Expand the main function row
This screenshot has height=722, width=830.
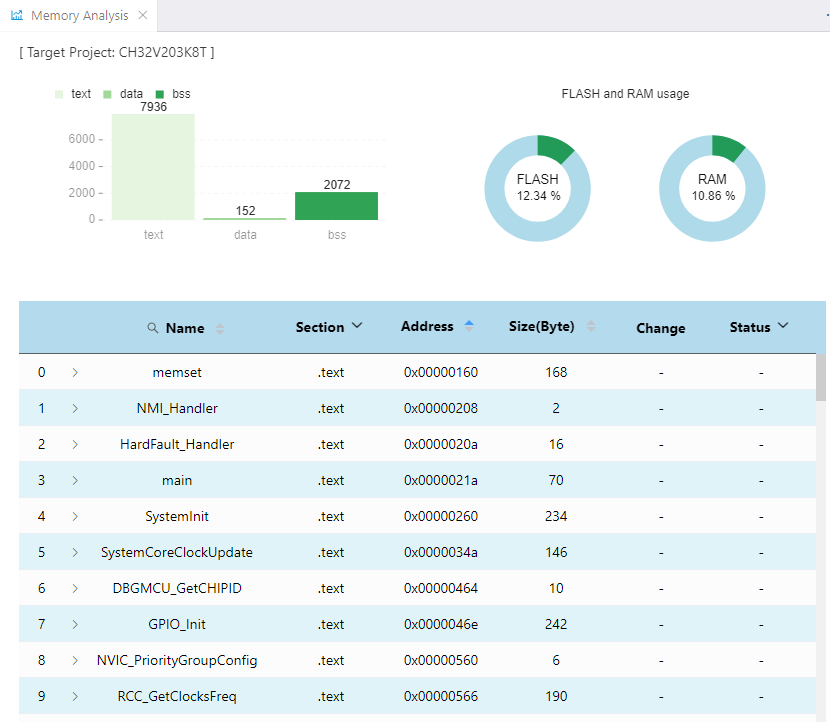coord(75,481)
